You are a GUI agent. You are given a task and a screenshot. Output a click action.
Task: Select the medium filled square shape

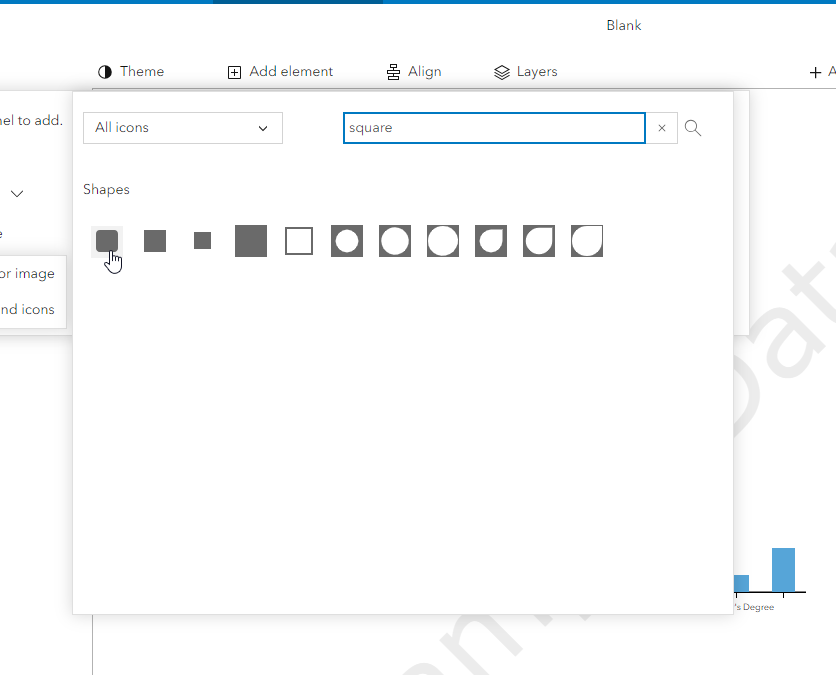[154, 240]
